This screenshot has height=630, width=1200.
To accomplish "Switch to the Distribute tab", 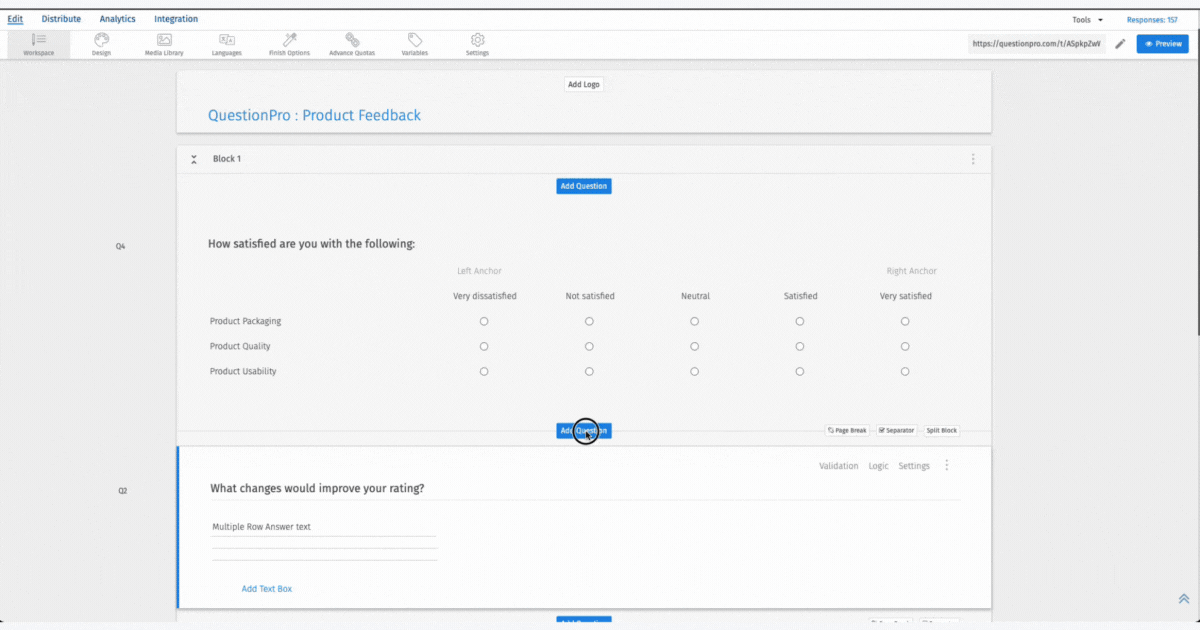I will (x=61, y=19).
